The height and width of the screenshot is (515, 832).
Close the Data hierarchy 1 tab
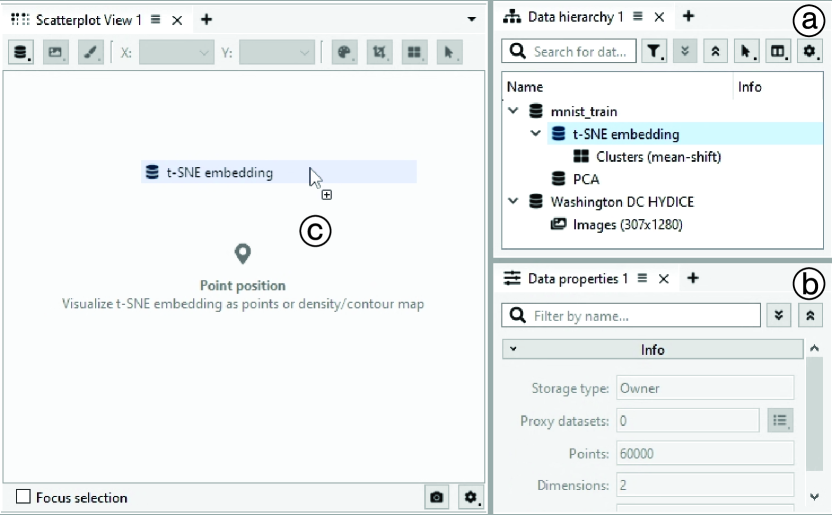click(659, 17)
